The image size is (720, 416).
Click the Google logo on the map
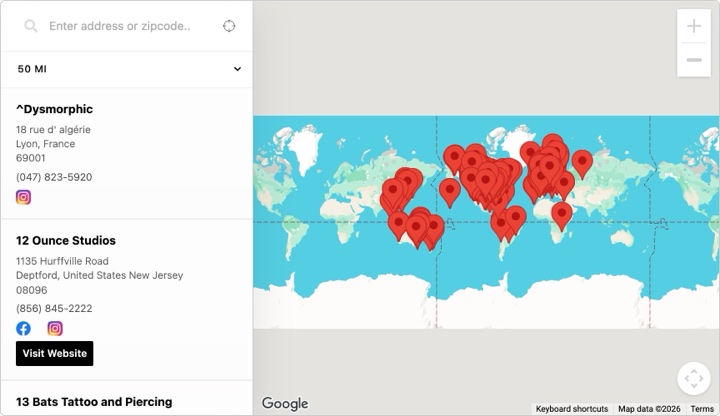pyautogui.click(x=285, y=404)
